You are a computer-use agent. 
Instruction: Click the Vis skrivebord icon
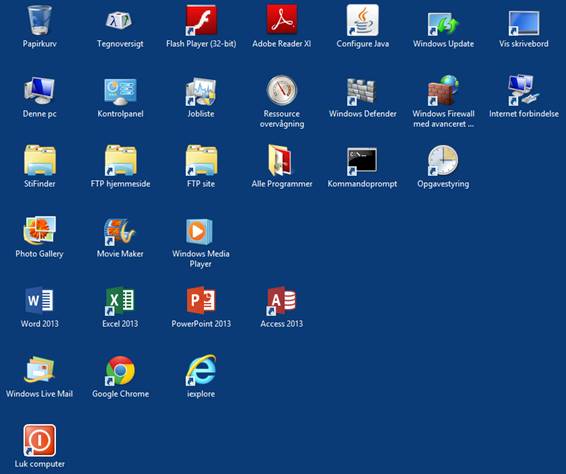[524, 23]
